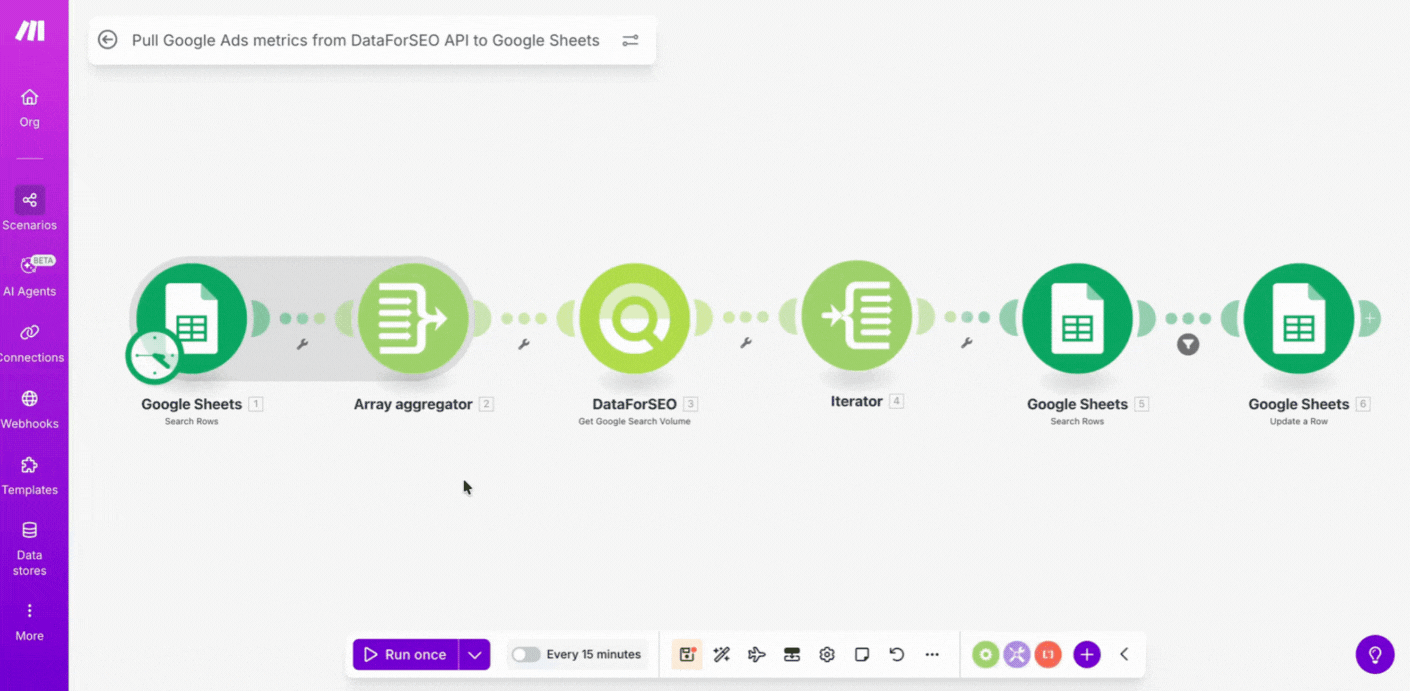1410x691 pixels.
Task: Collapse the toolbar with left chevron
Action: (1124, 655)
